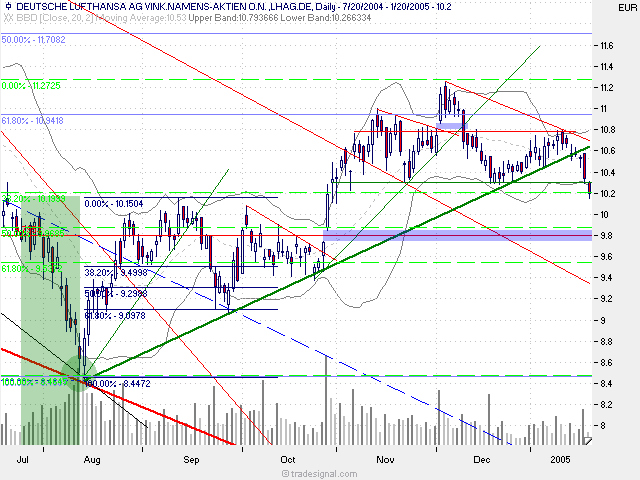Click the 2005 label on time axis
The height and width of the screenshot is (480, 640).
coord(560,460)
